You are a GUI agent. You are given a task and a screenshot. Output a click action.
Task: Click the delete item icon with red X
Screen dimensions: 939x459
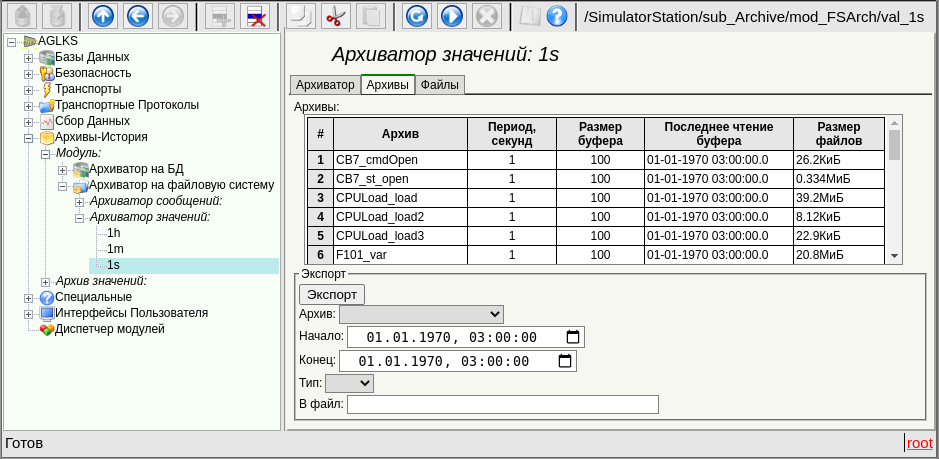pos(255,16)
